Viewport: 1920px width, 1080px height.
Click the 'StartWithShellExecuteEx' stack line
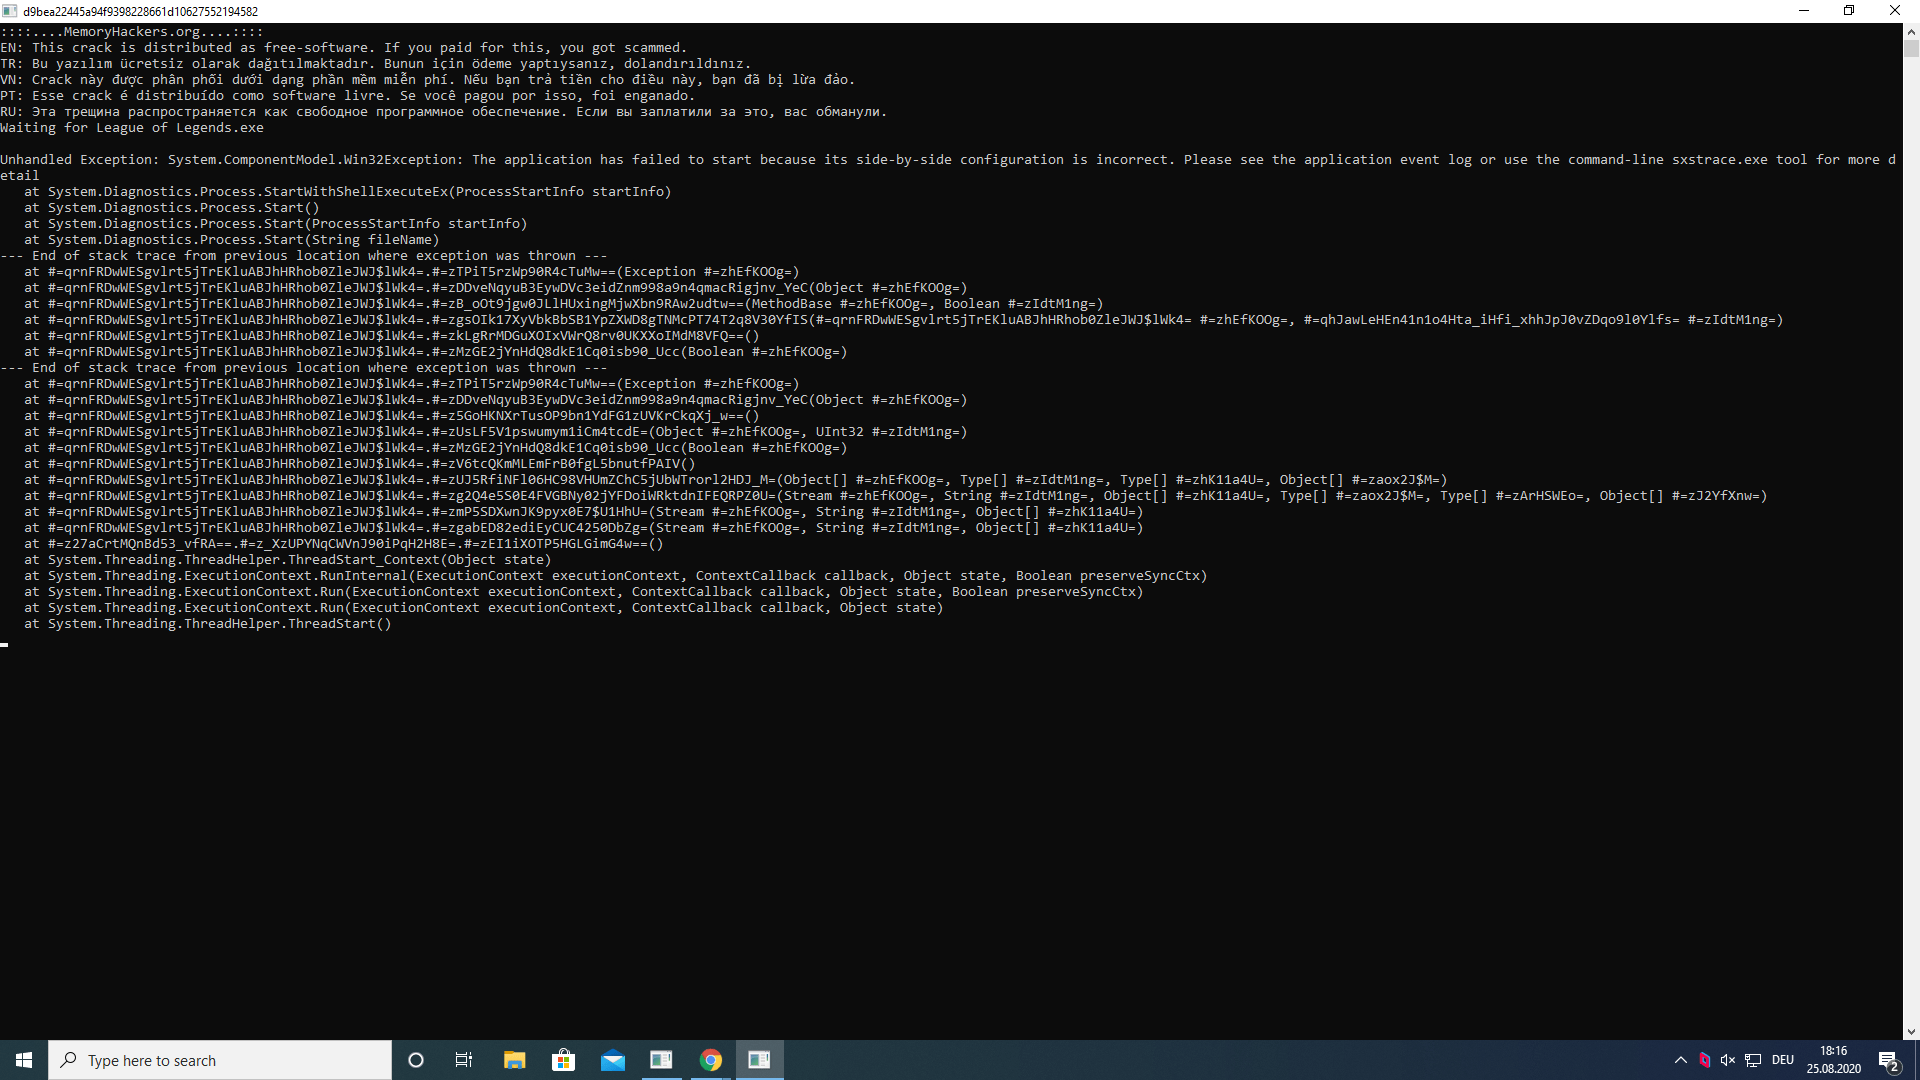click(x=348, y=192)
